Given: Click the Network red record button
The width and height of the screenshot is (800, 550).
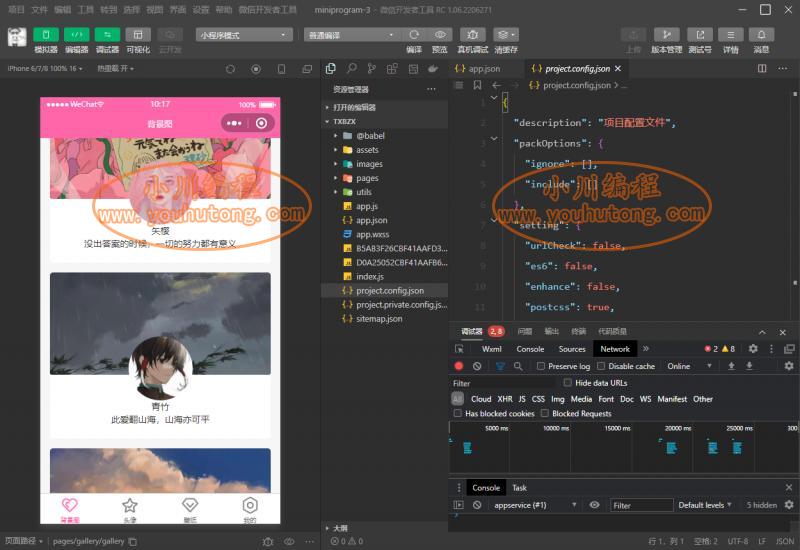Looking at the screenshot, I should pos(459,366).
